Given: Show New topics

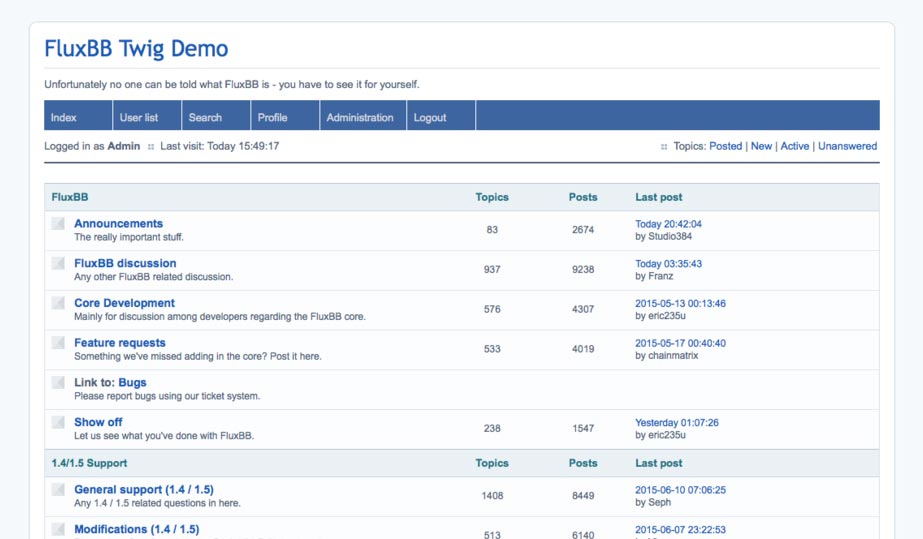Looking at the screenshot, I should [x=761, y=146].
